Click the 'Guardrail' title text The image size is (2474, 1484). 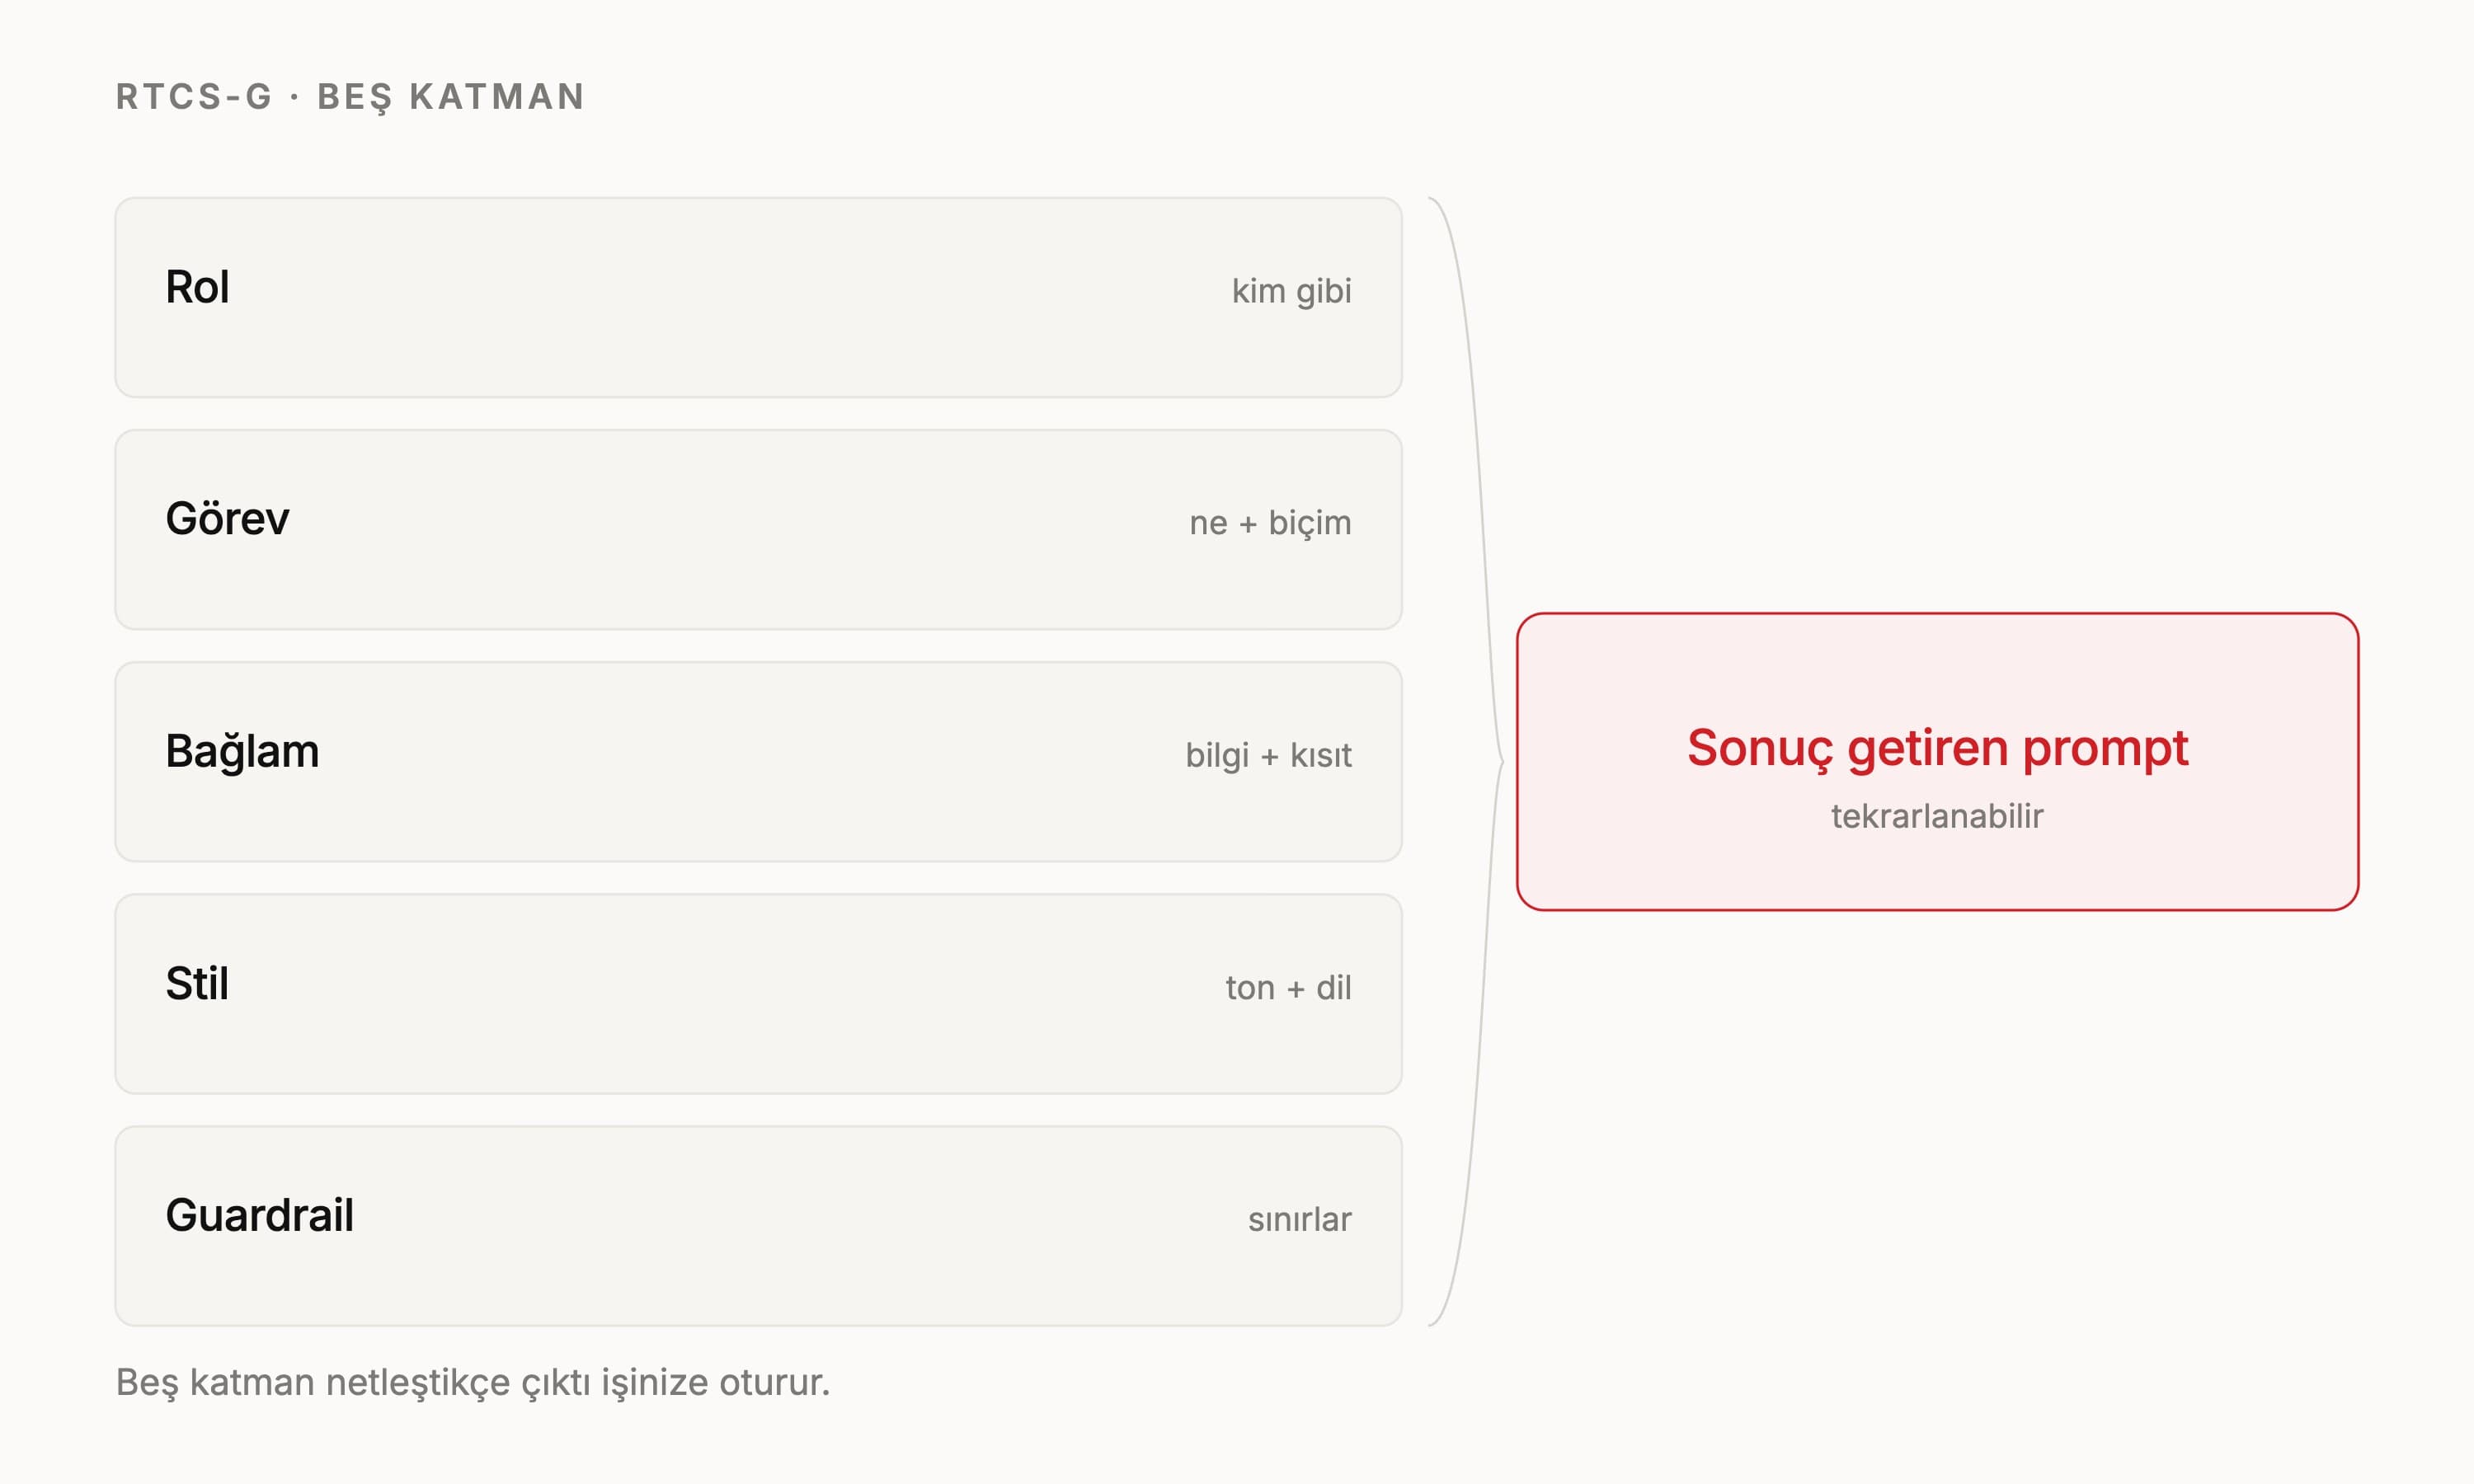click(x=259, y=1215)
